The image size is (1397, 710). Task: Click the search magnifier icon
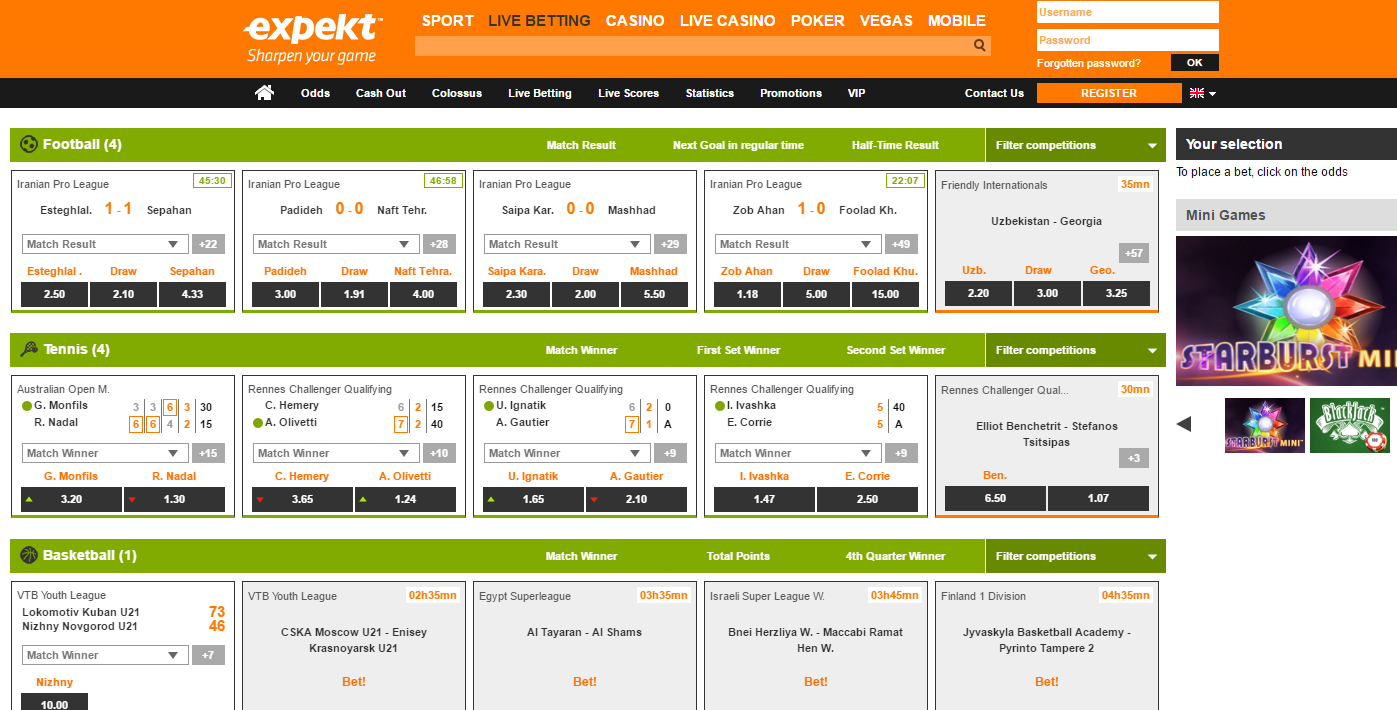pos(980,46)
